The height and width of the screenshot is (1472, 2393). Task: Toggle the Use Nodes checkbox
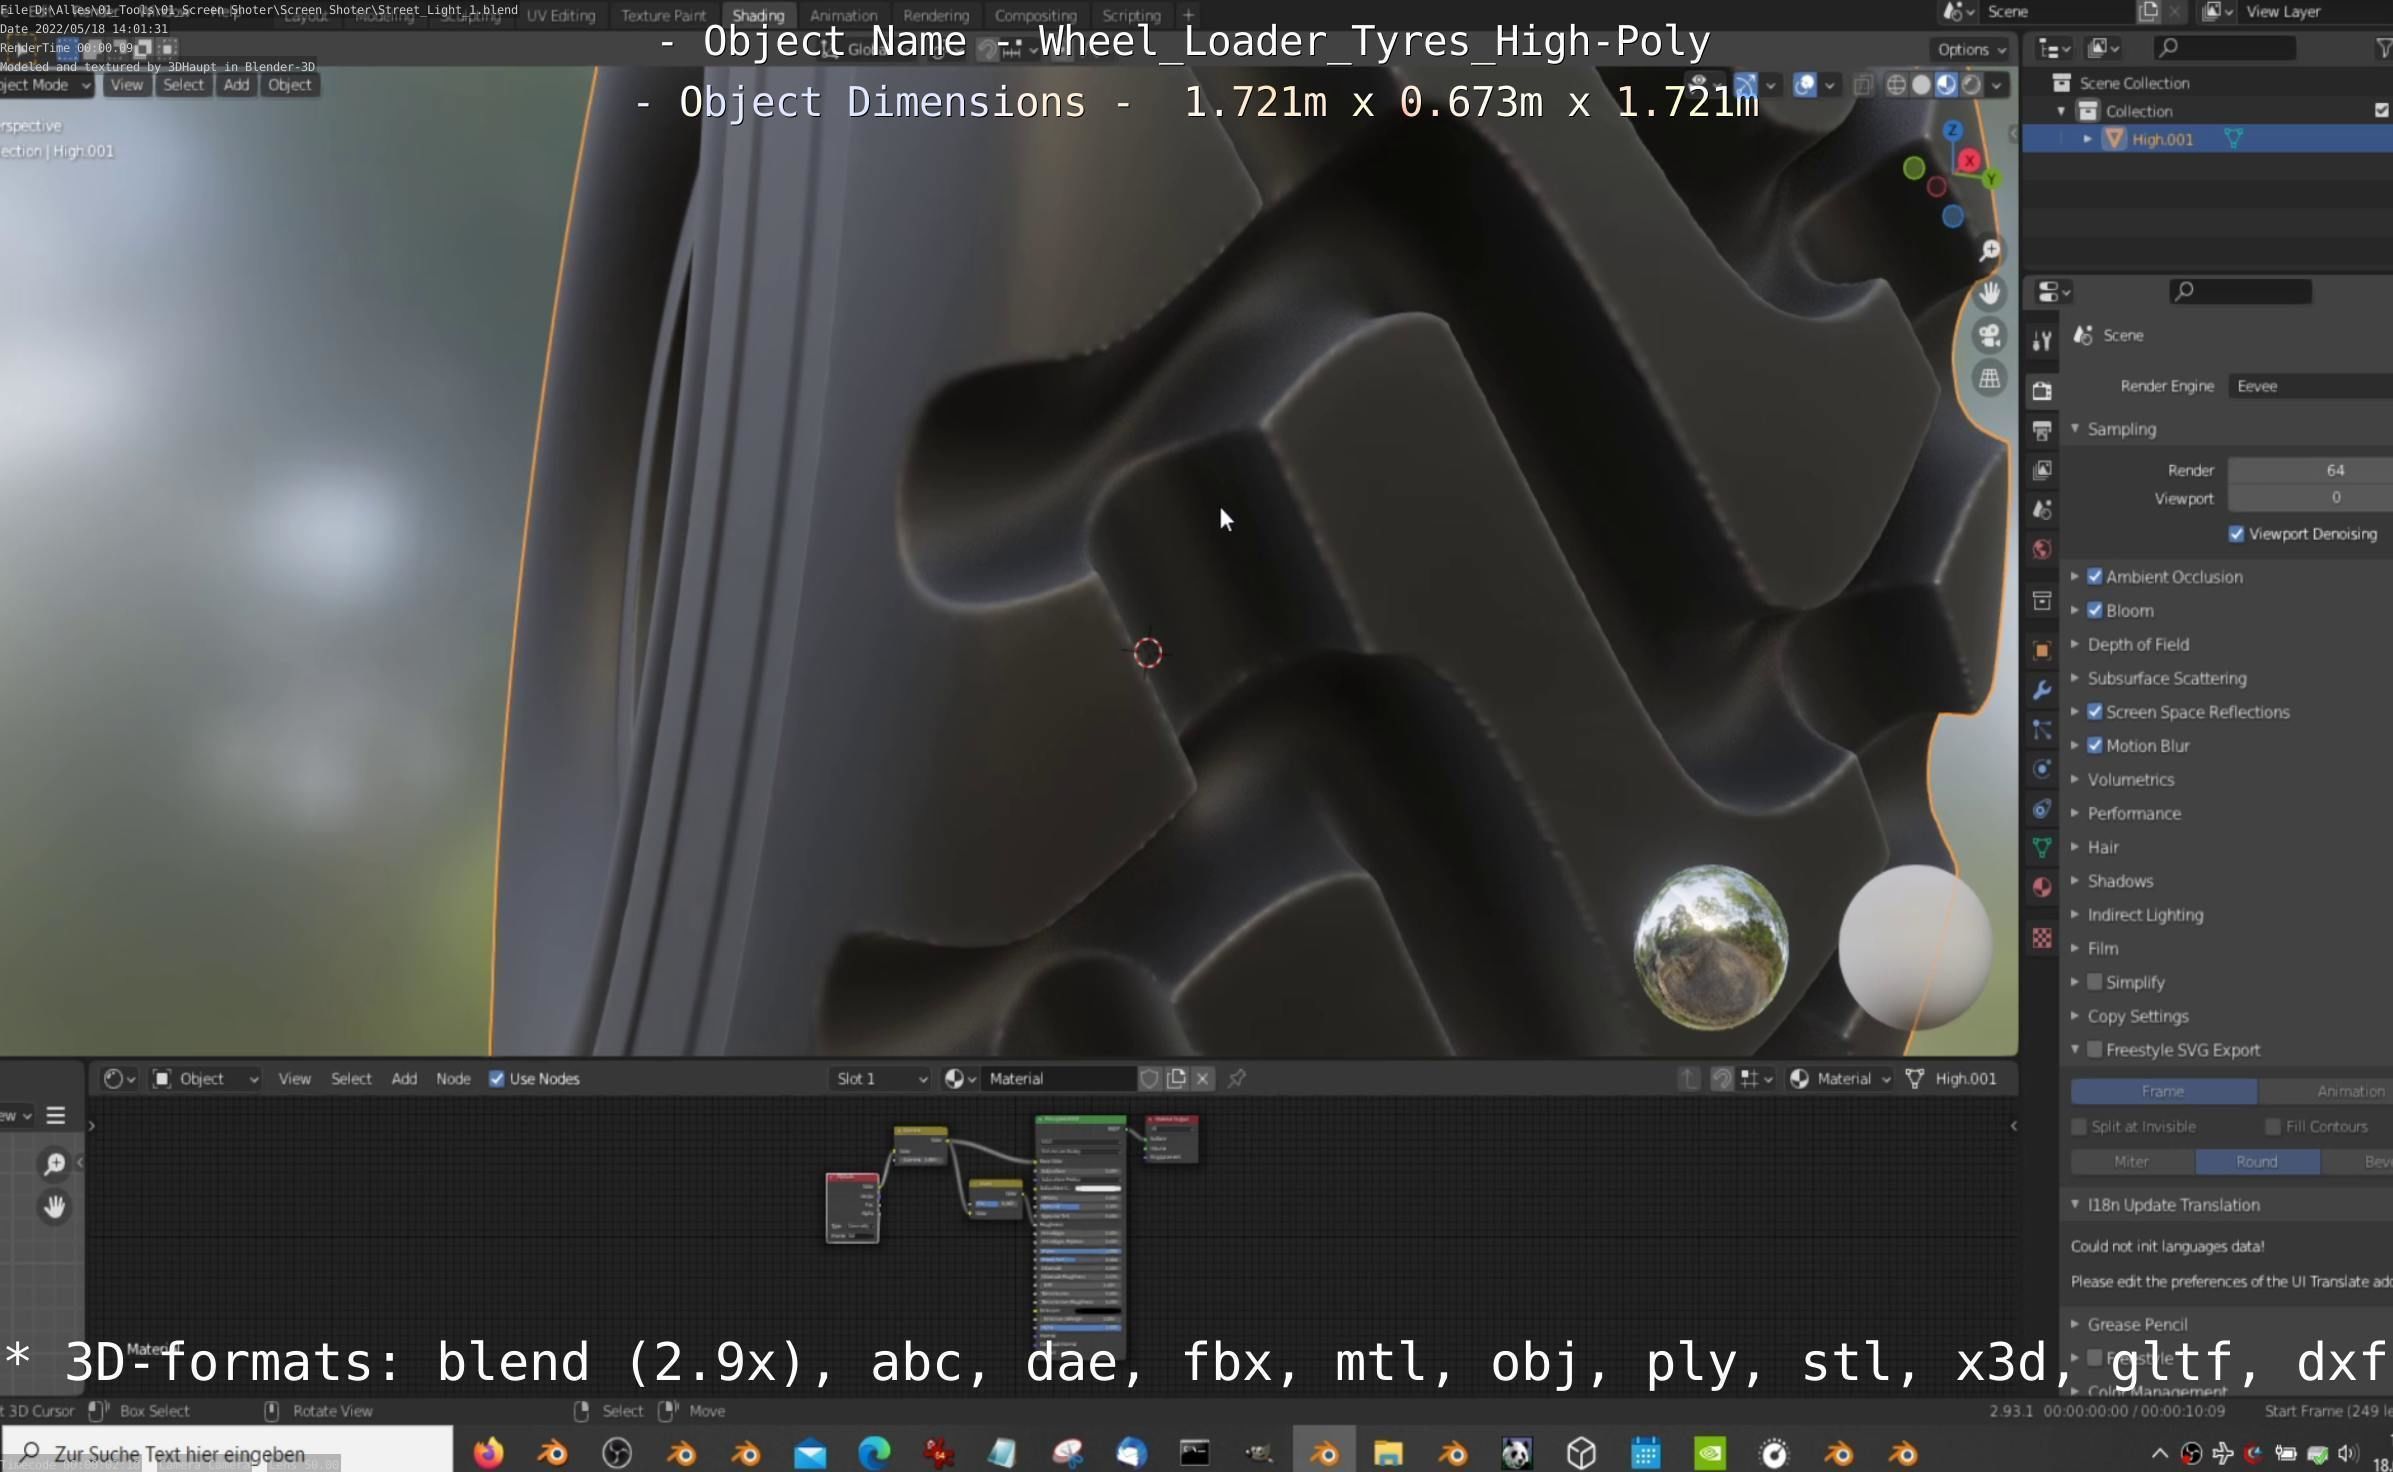click(x=497, y=1078)
